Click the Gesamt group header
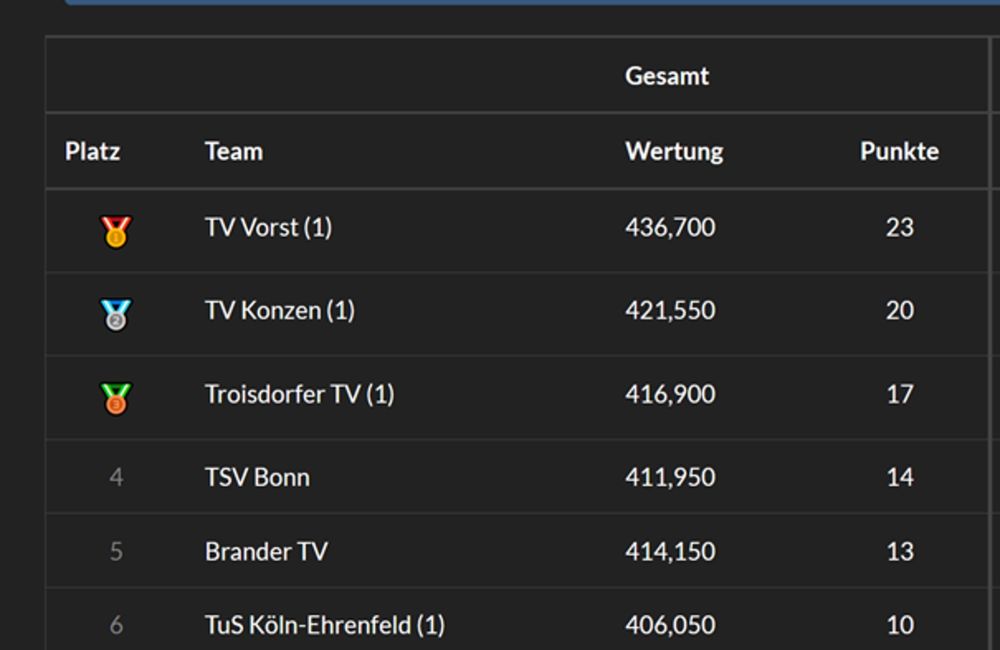This screenshot has height=650, width=1000. click(667, 76)
